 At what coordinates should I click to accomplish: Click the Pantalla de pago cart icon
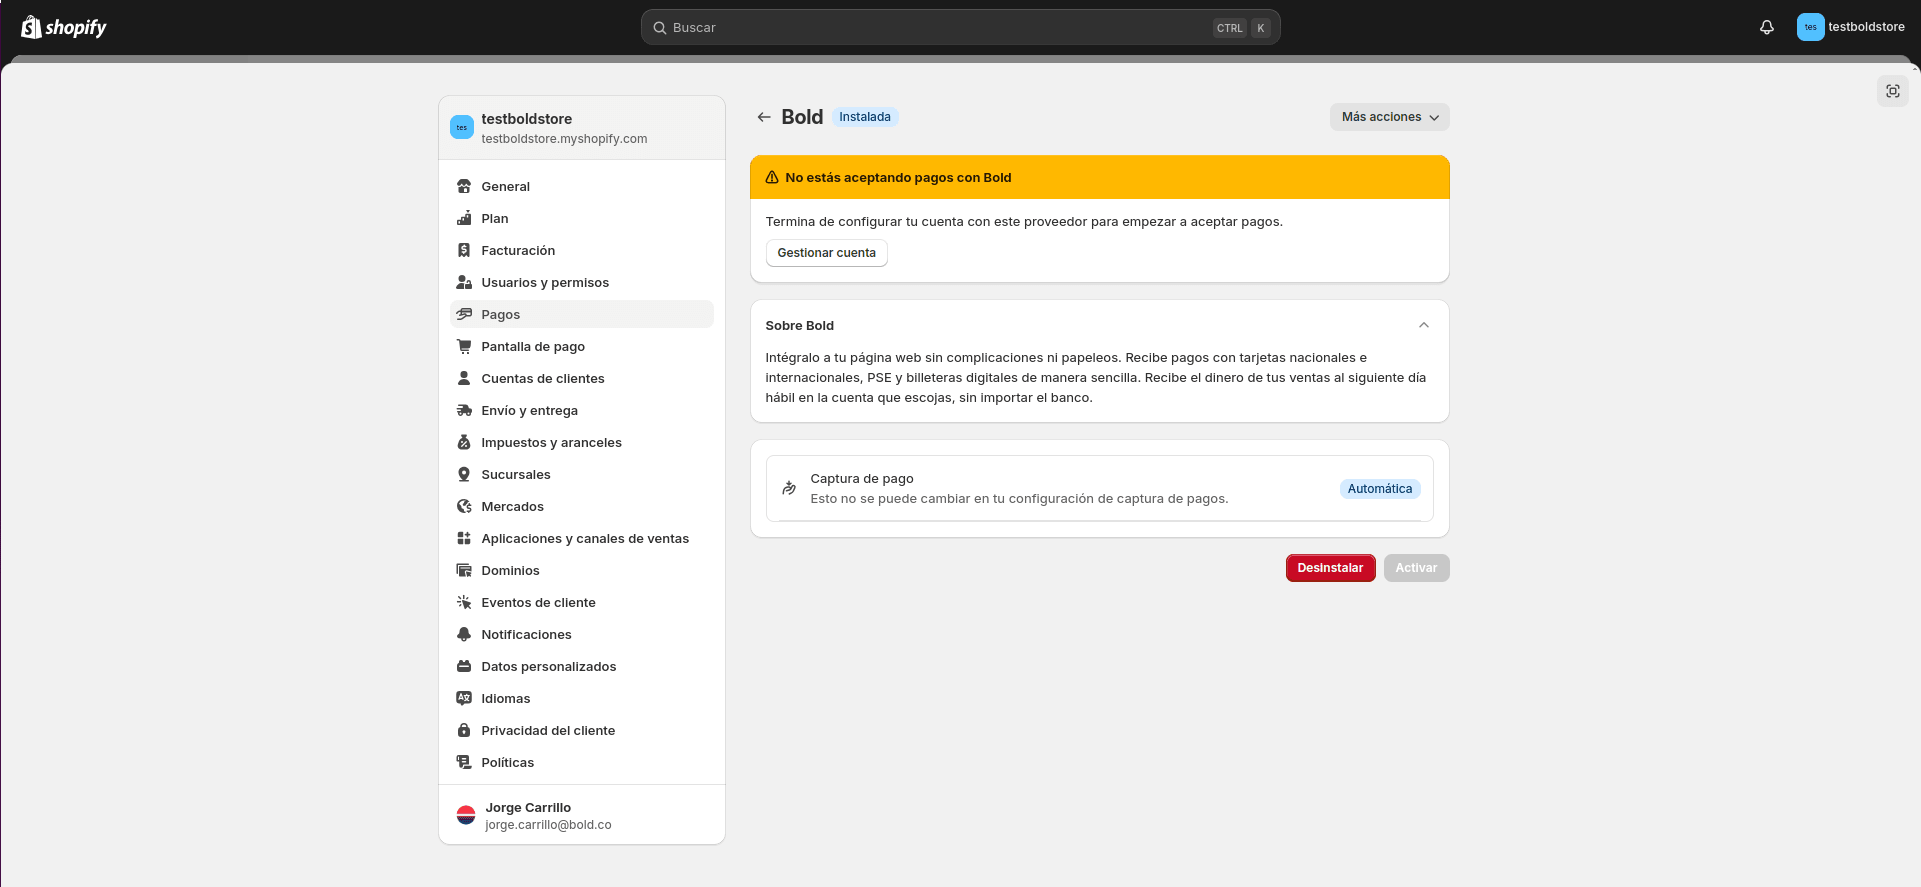(464, 346)
